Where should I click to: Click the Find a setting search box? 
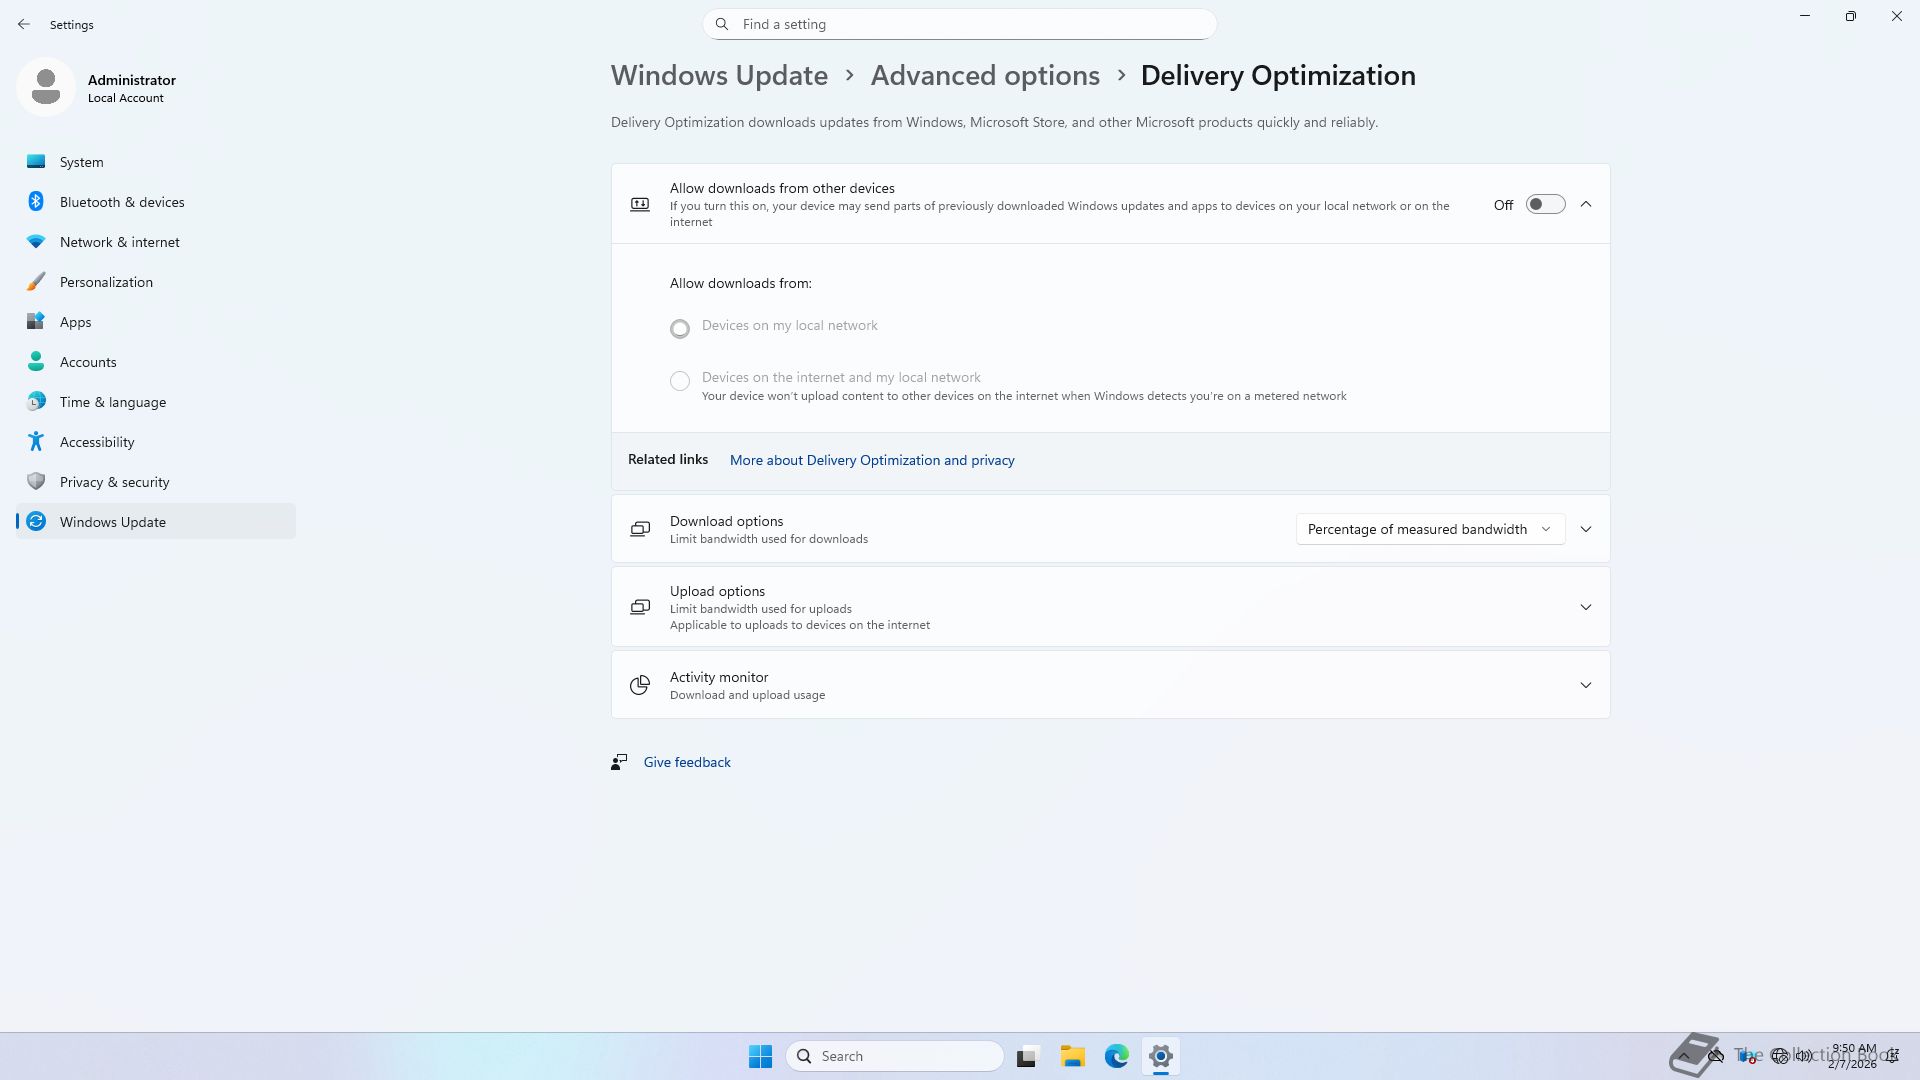960,24
